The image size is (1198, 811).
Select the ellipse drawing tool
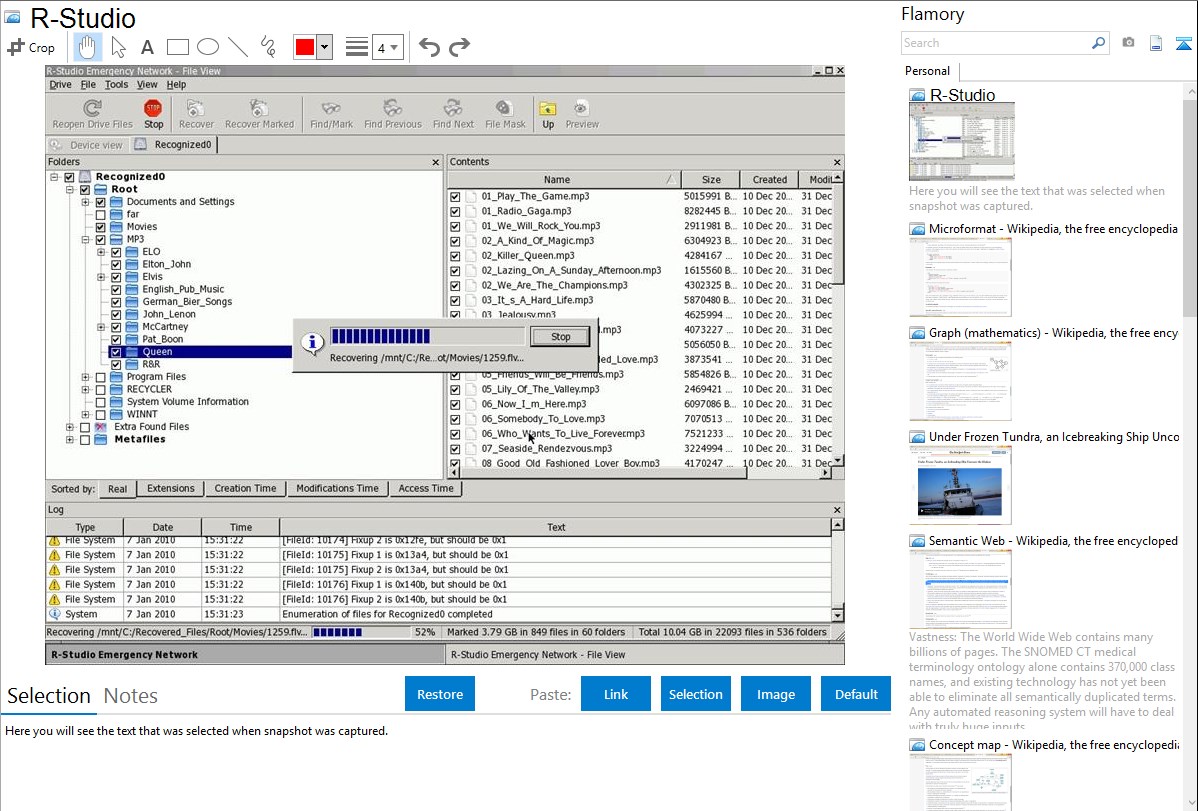208,47
